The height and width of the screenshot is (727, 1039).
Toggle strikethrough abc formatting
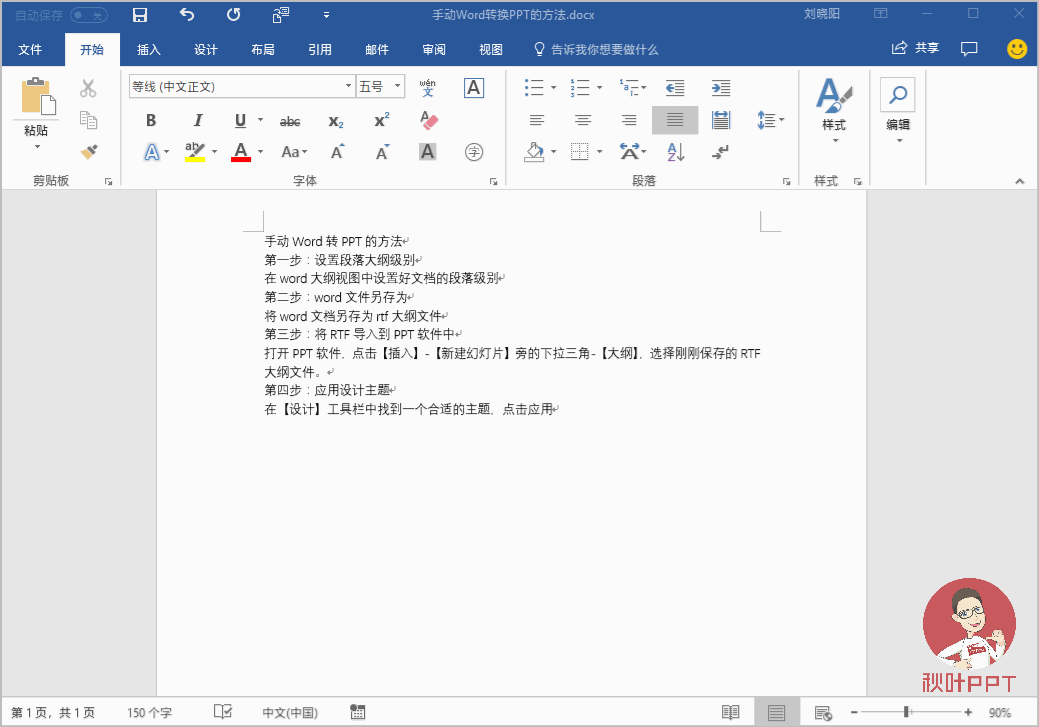tap(290, 121)
